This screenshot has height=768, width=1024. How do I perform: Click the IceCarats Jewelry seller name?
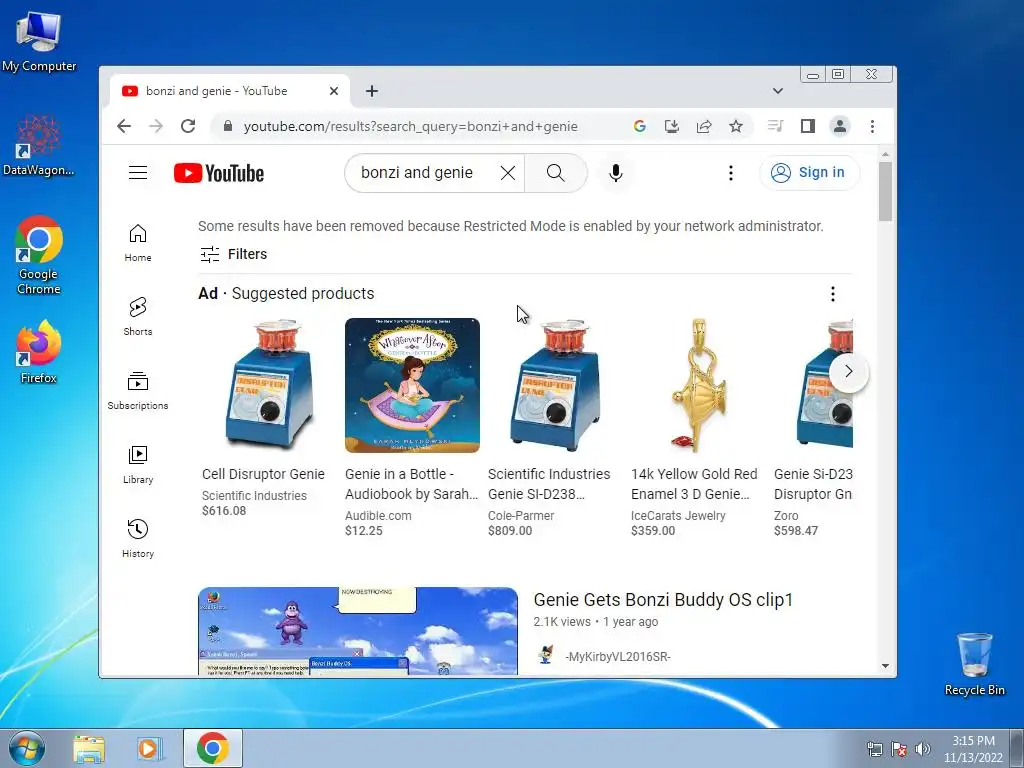(x=678, y=515)
